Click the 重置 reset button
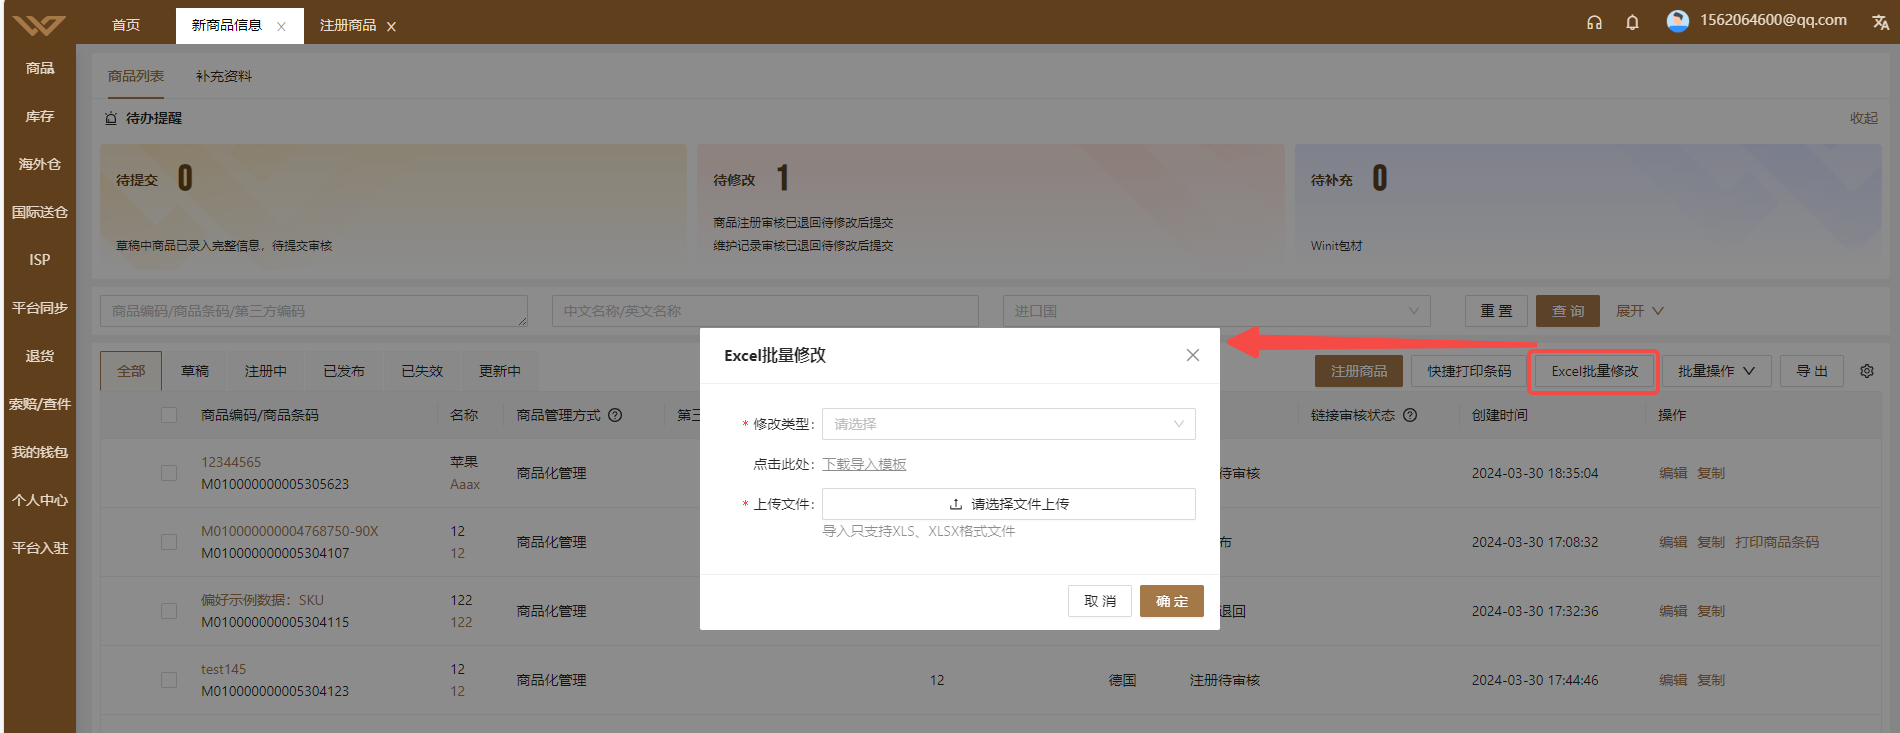Image resolution: width=1900 pixels, height=733 pixels. (x=1496, y=311)
